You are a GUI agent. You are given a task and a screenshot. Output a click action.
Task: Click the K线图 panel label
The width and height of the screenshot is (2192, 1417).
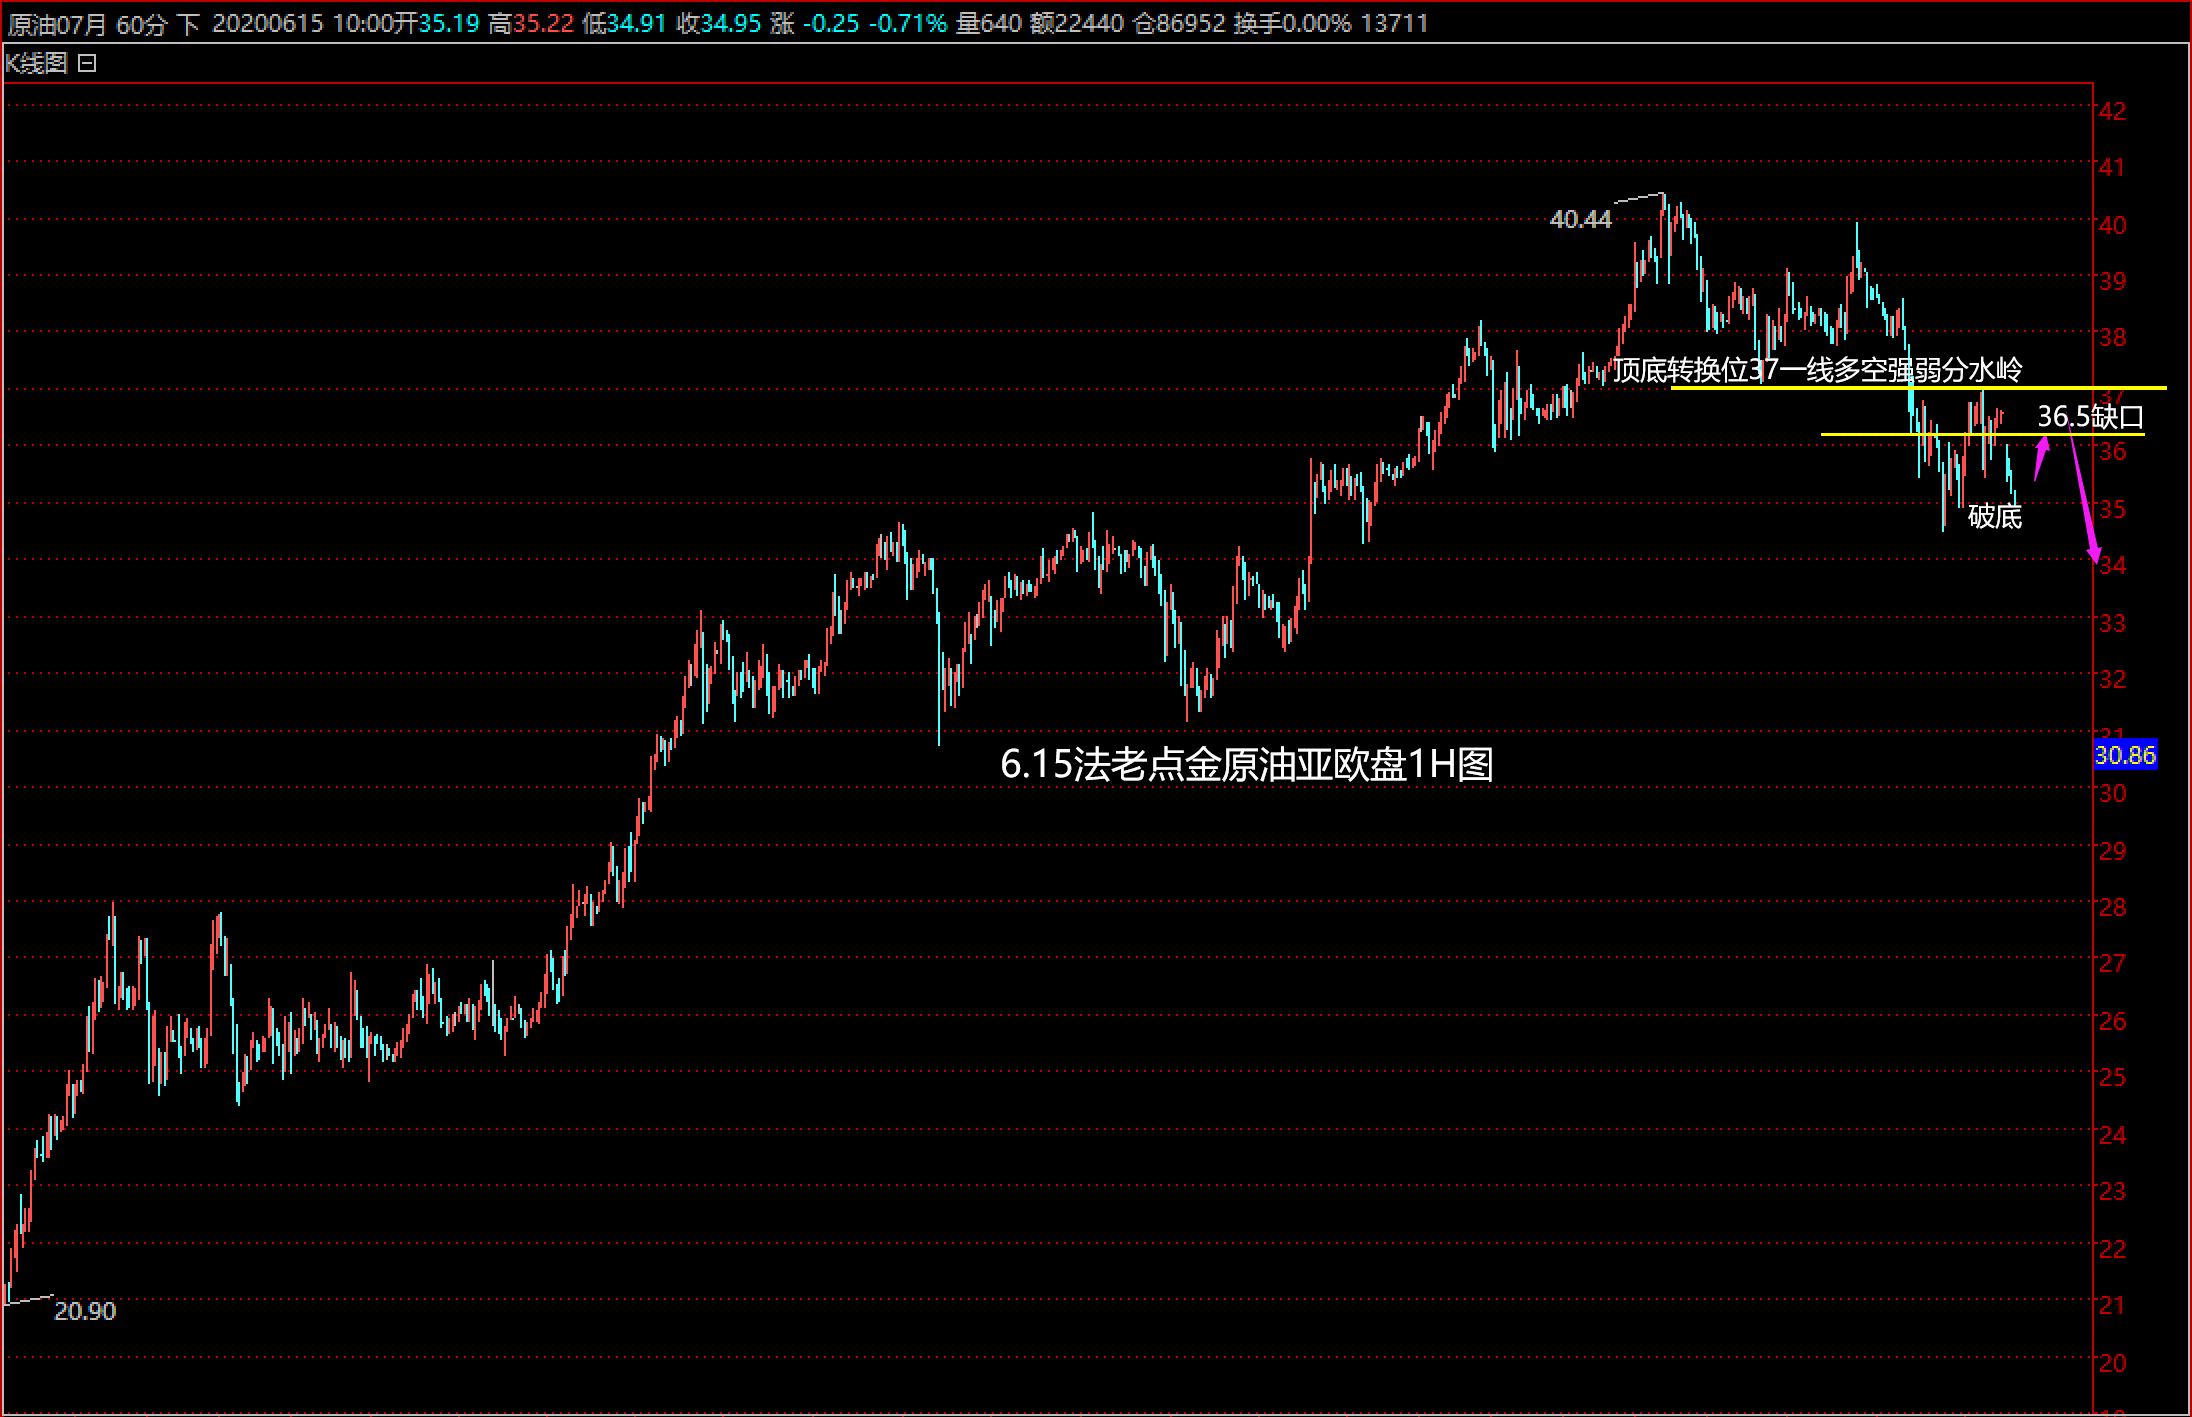pos(36,64)
